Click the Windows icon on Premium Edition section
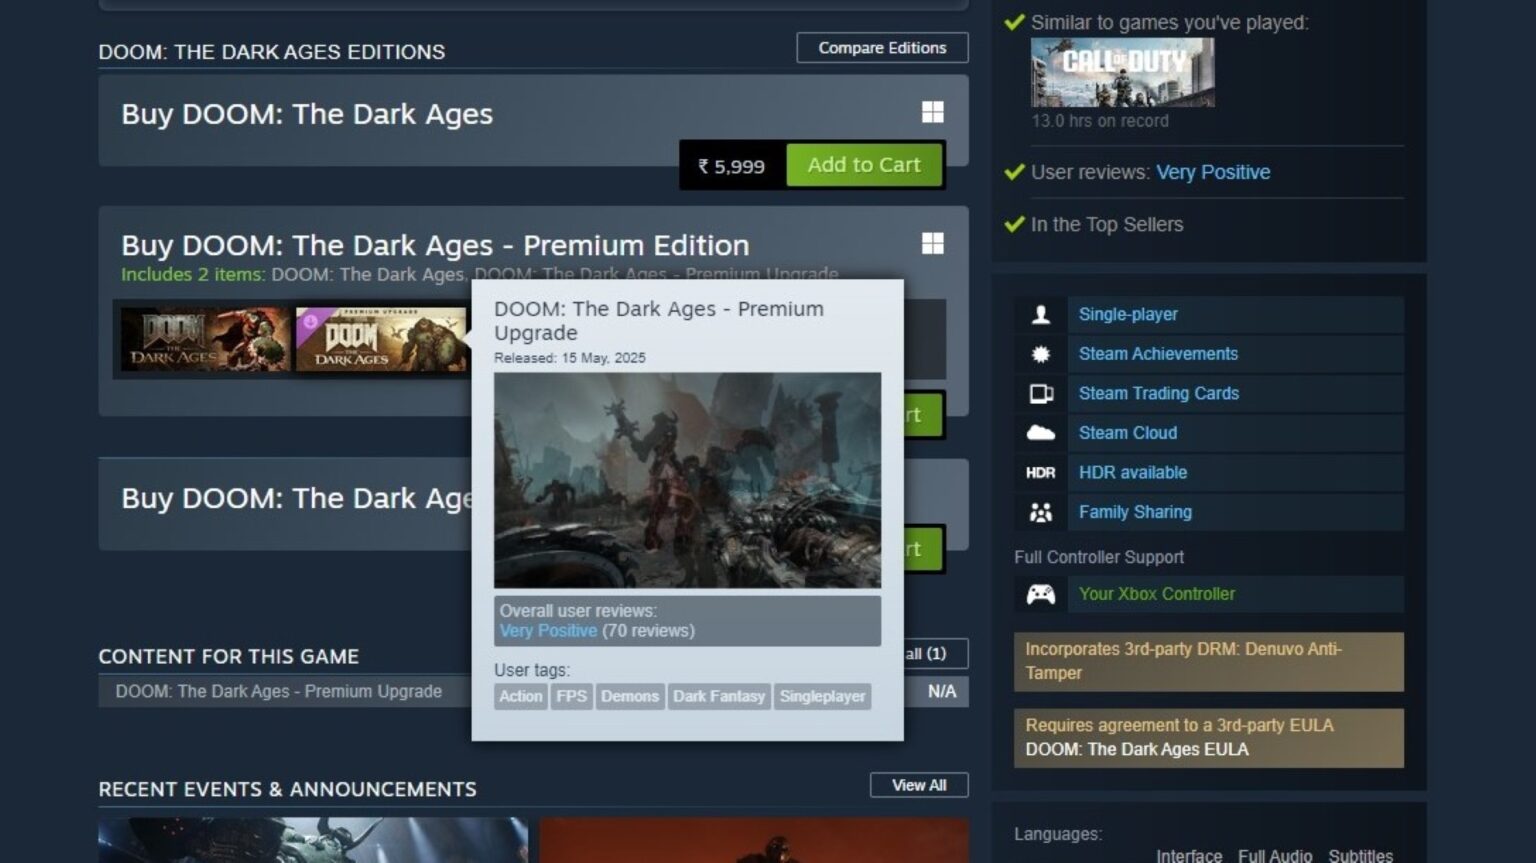This screenshot has height=863, width=1536. (x=932, y=243)
